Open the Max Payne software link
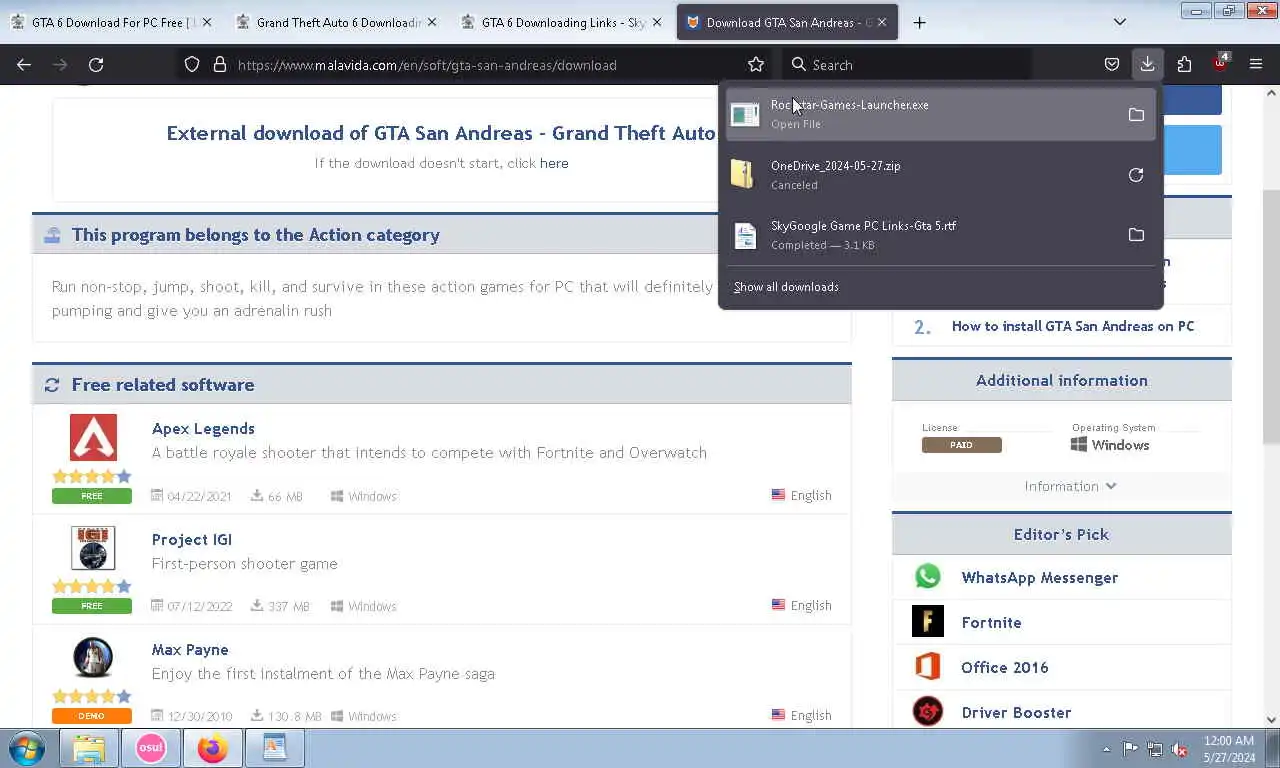This screenshot has width=1280, height=768. click(190, 649)
